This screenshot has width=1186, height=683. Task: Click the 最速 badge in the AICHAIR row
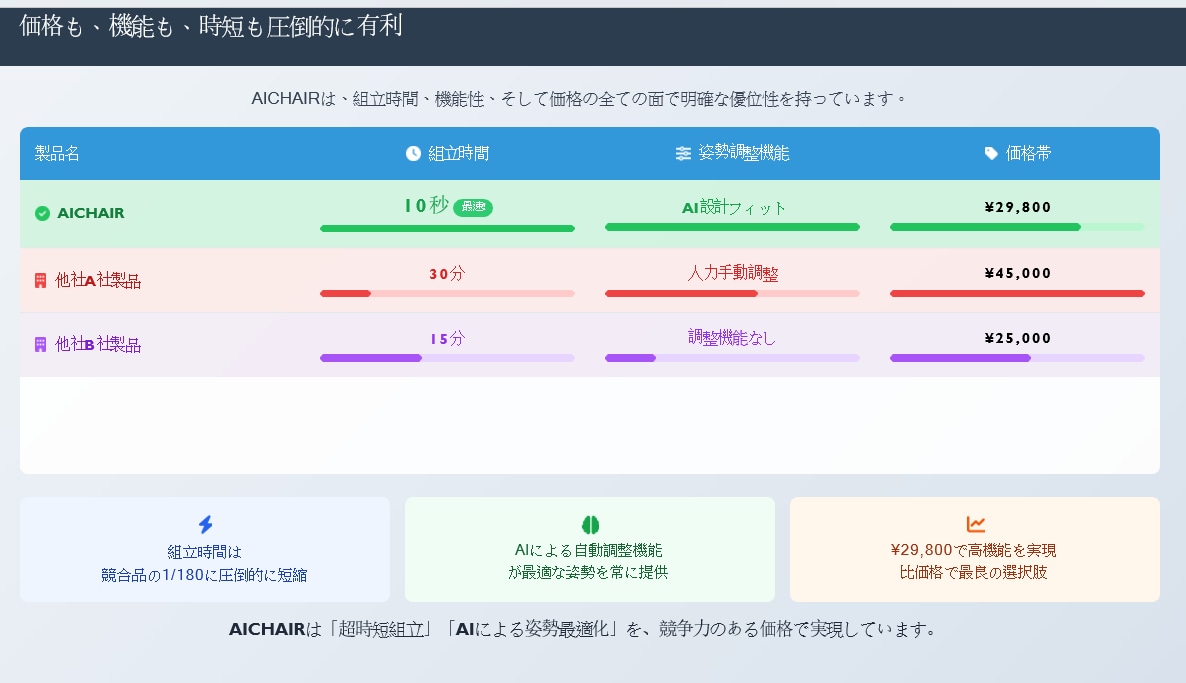[473, 207]
